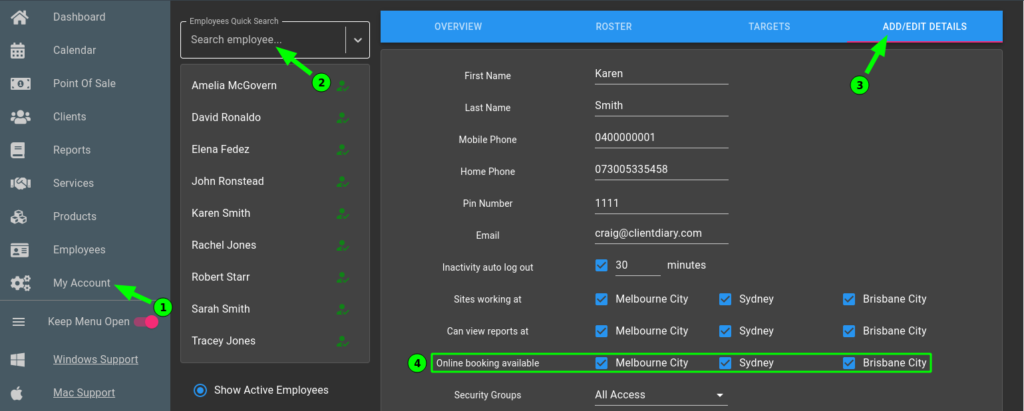Click the First Name field
Viewport: 1024px width, 411px height.
coord(661,74)
